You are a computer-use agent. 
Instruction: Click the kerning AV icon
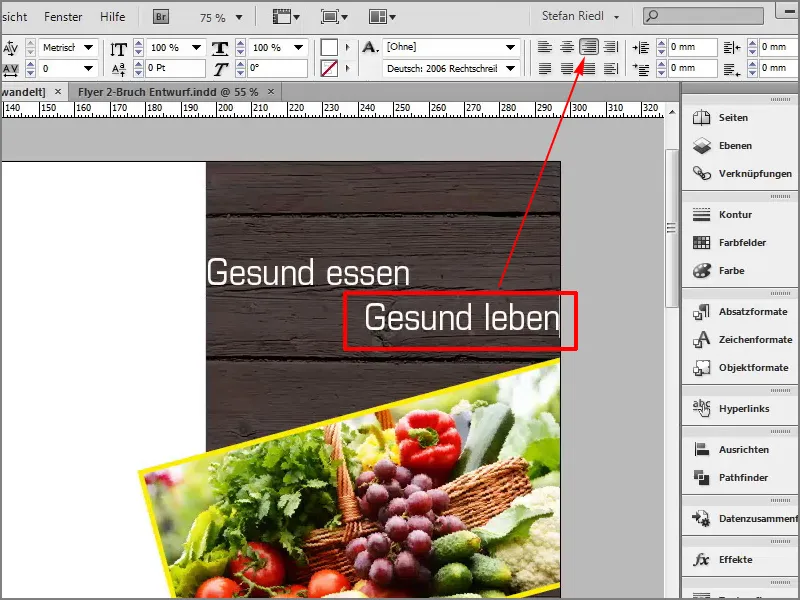[11, 48]
